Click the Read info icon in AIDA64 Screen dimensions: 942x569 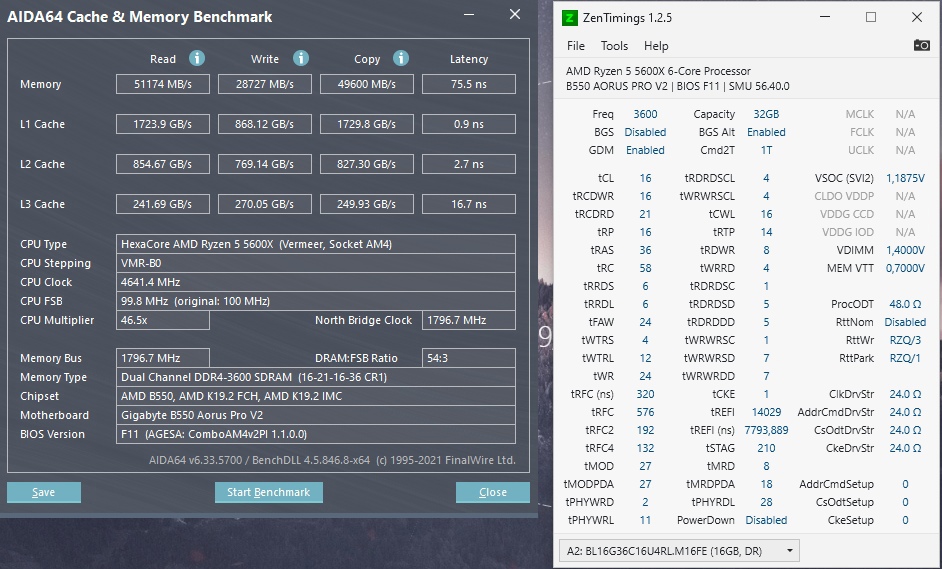coord(196,58)
